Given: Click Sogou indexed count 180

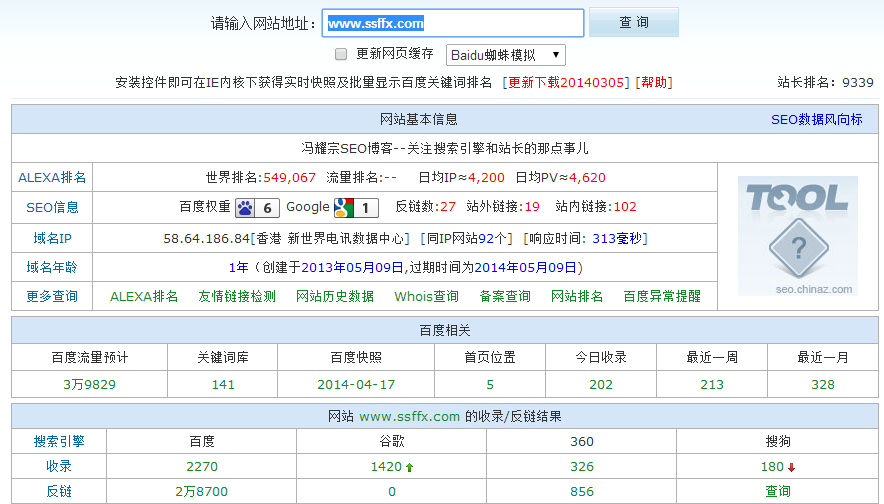Looking at the screenshot, I should pyautogui.click(x=772, y=466).
